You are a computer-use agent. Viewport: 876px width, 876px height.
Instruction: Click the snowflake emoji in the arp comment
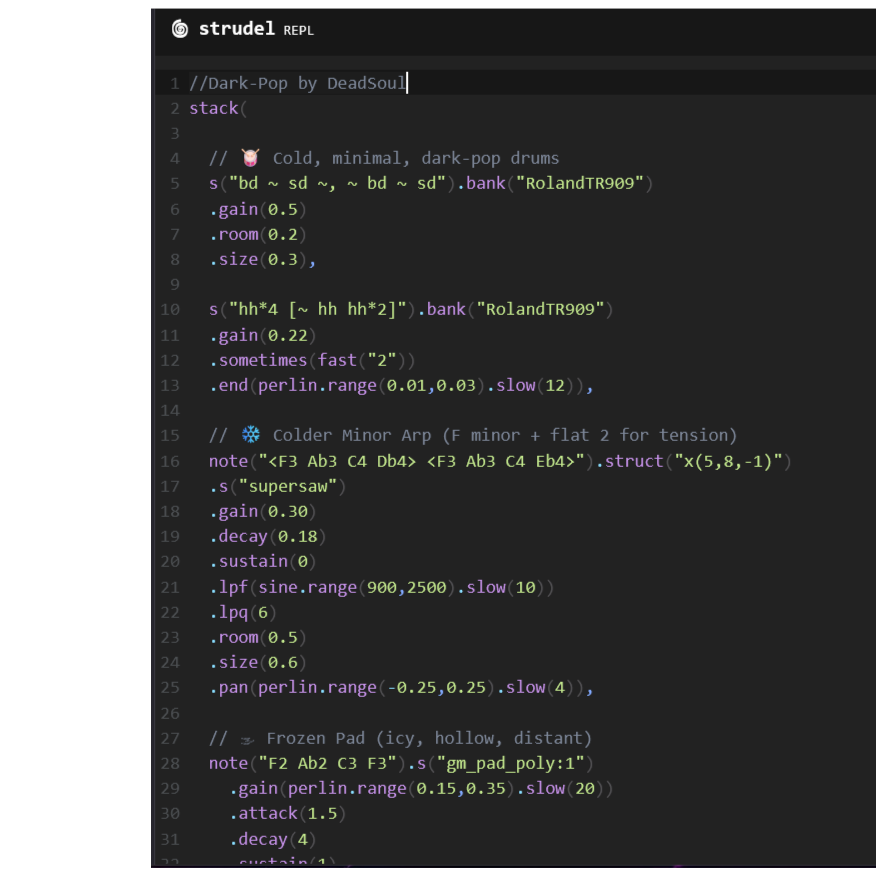point(250,435)
